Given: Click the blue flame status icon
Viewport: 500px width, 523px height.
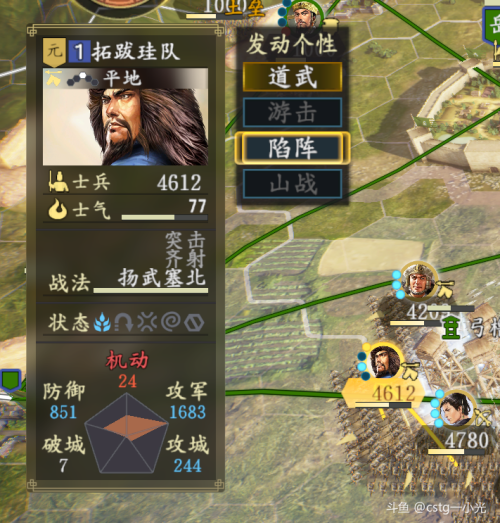Looking at the screenshot, I should [102, 322].
